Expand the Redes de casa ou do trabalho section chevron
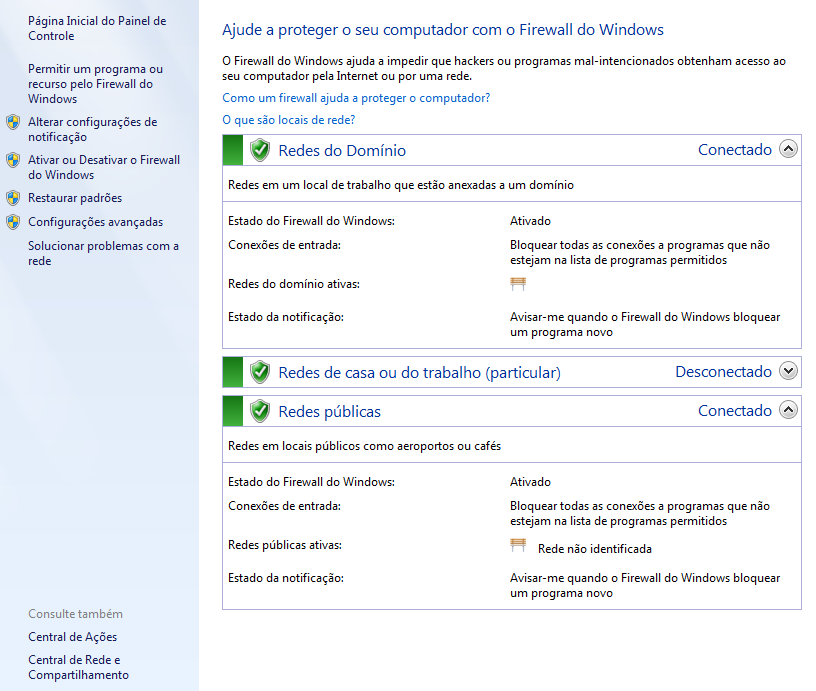Image resolution: width=816 pixels, height=691 pixels. point(788,371)
